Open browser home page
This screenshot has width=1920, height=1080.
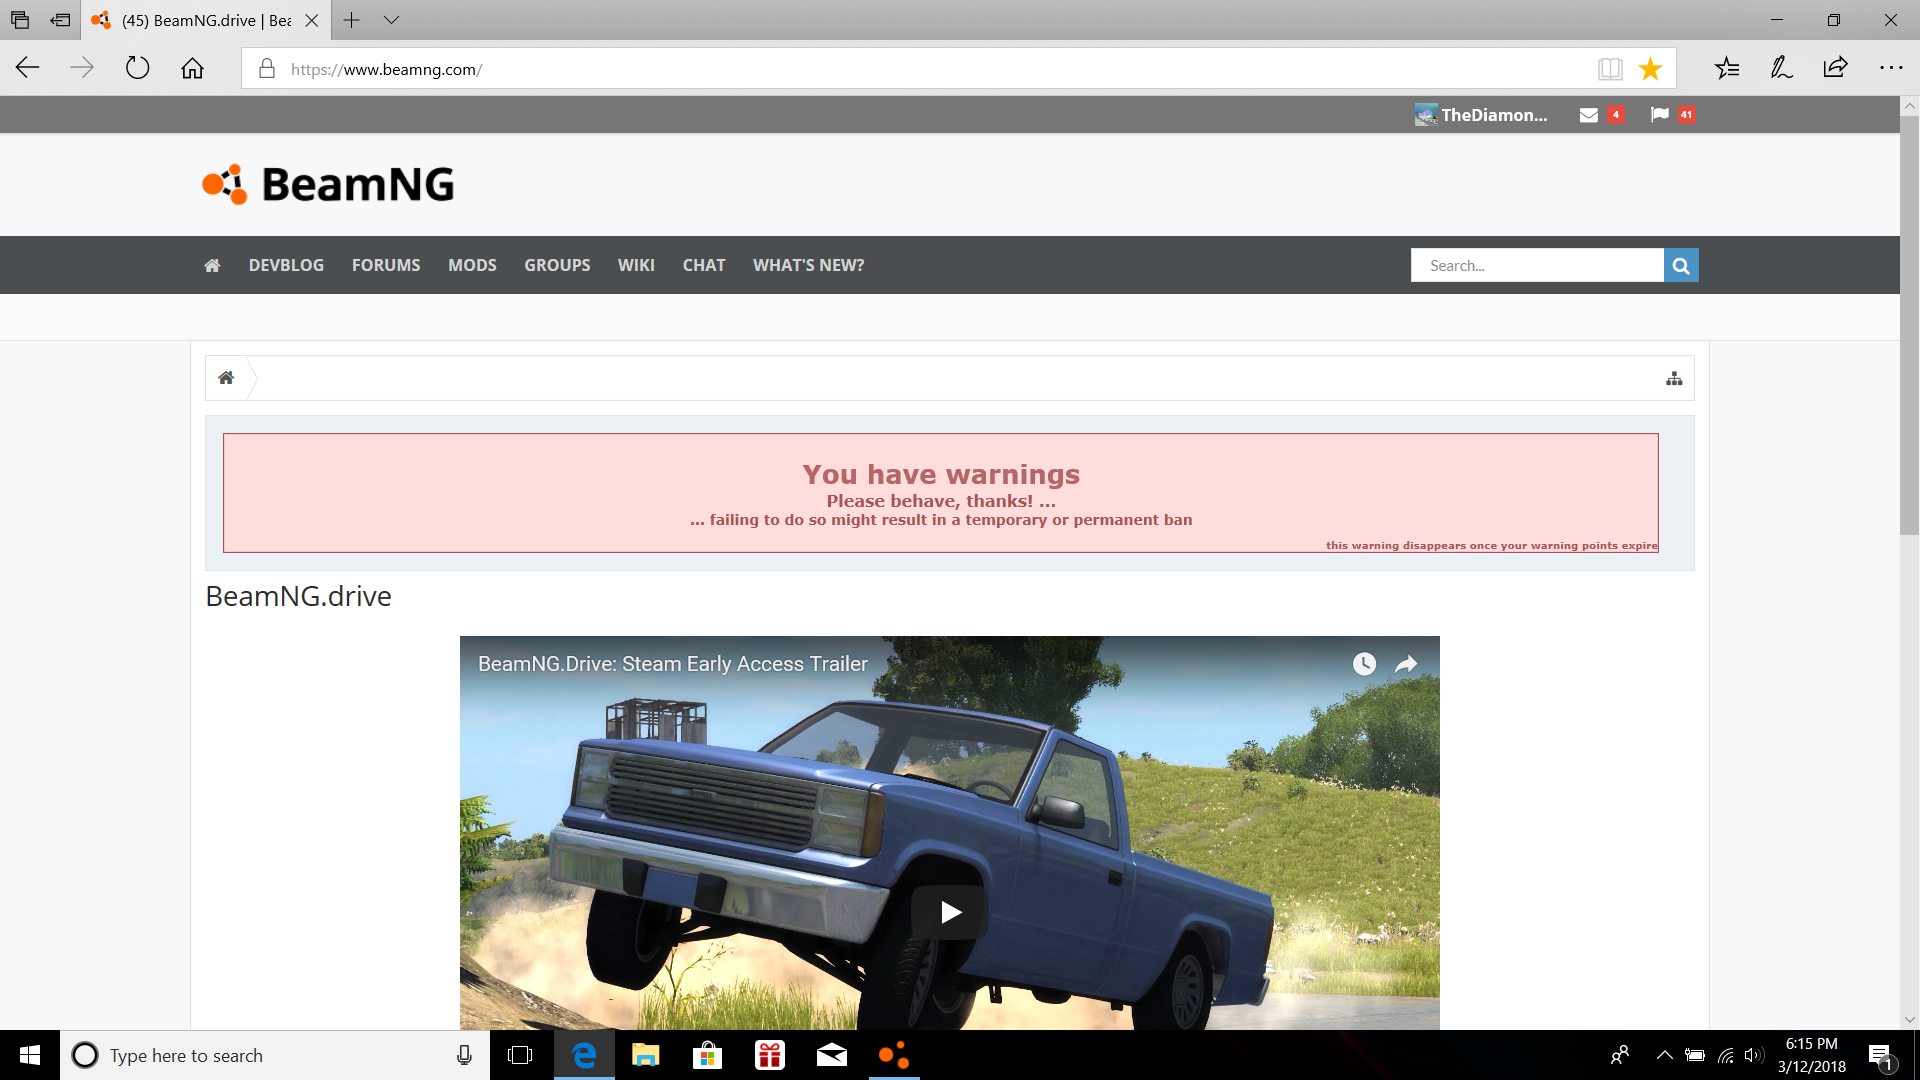click(x=192, y=68)
